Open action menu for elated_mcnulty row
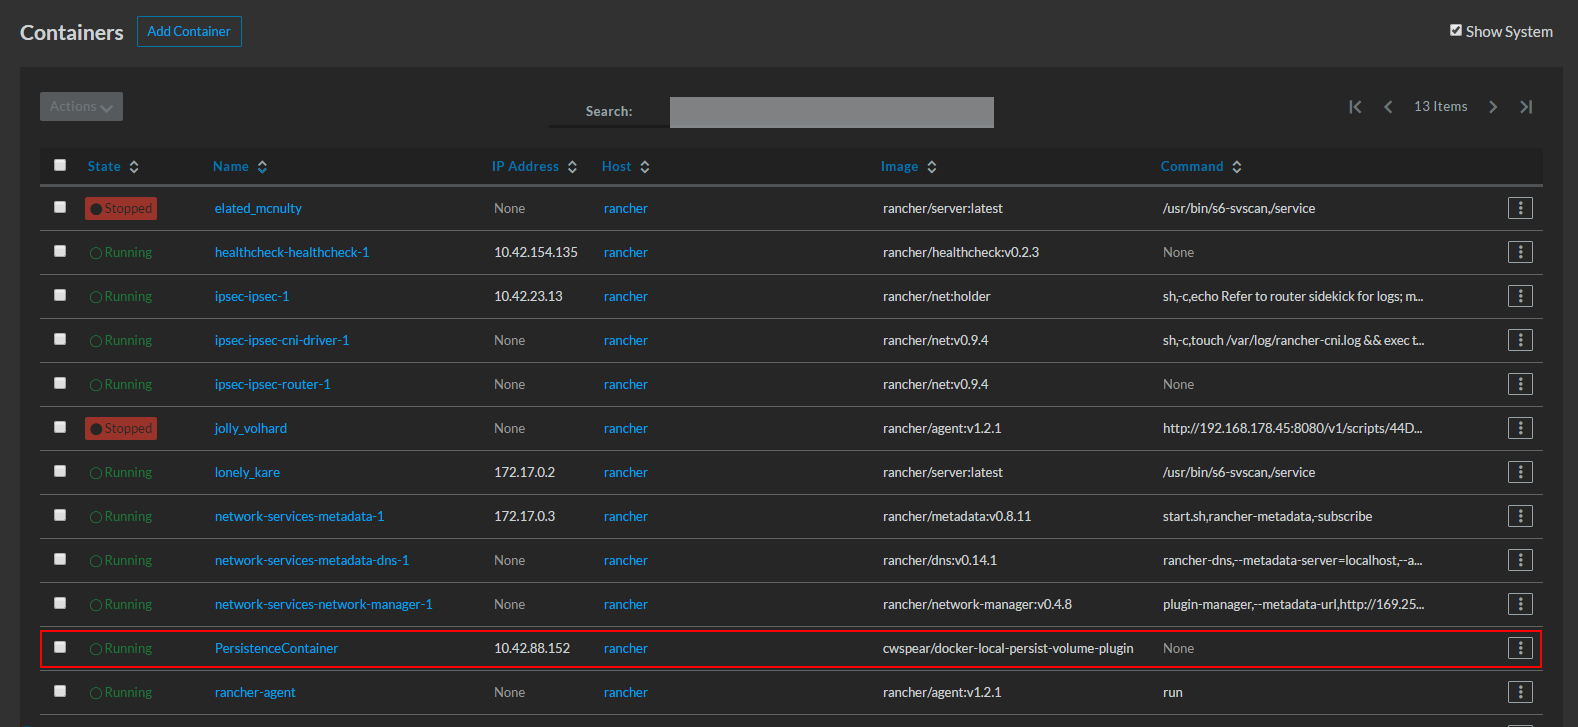The width and height of the screenshot is (1578, 727). pos(1520,208)
